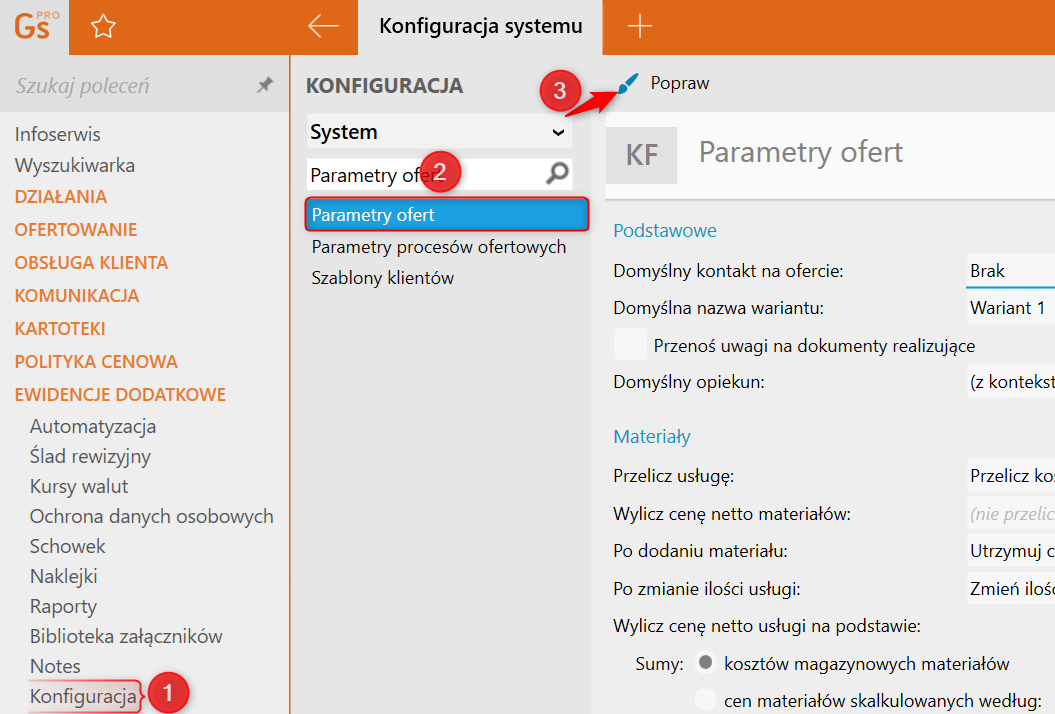Open Wyszukiwarka from sidebar
This screenshot has width=1055, height=714.
(75, 165)
